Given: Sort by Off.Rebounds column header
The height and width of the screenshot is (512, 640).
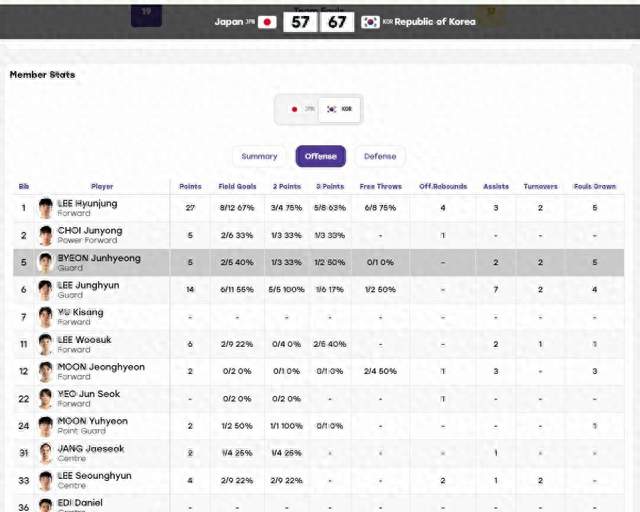Looking at the screenshot, I should coord(443,187).
